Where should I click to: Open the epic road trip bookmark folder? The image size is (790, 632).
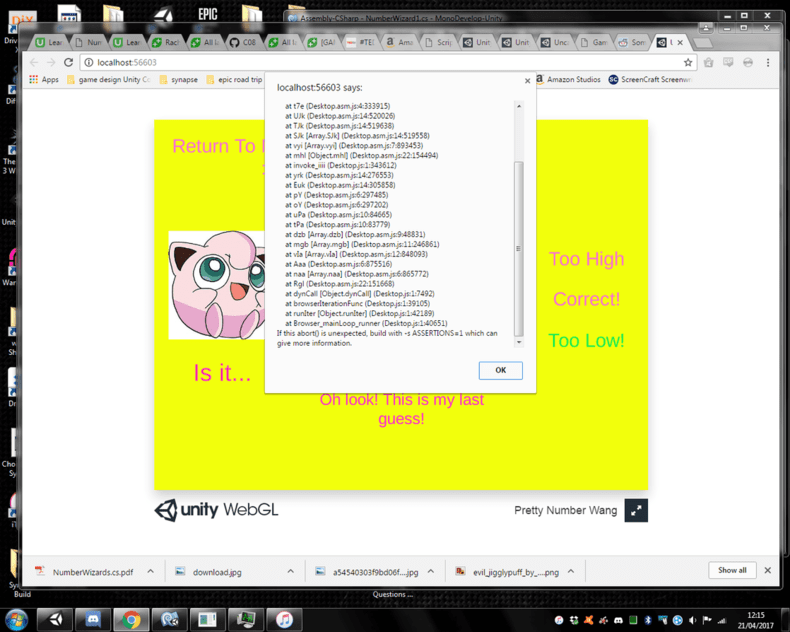[234, 80]
